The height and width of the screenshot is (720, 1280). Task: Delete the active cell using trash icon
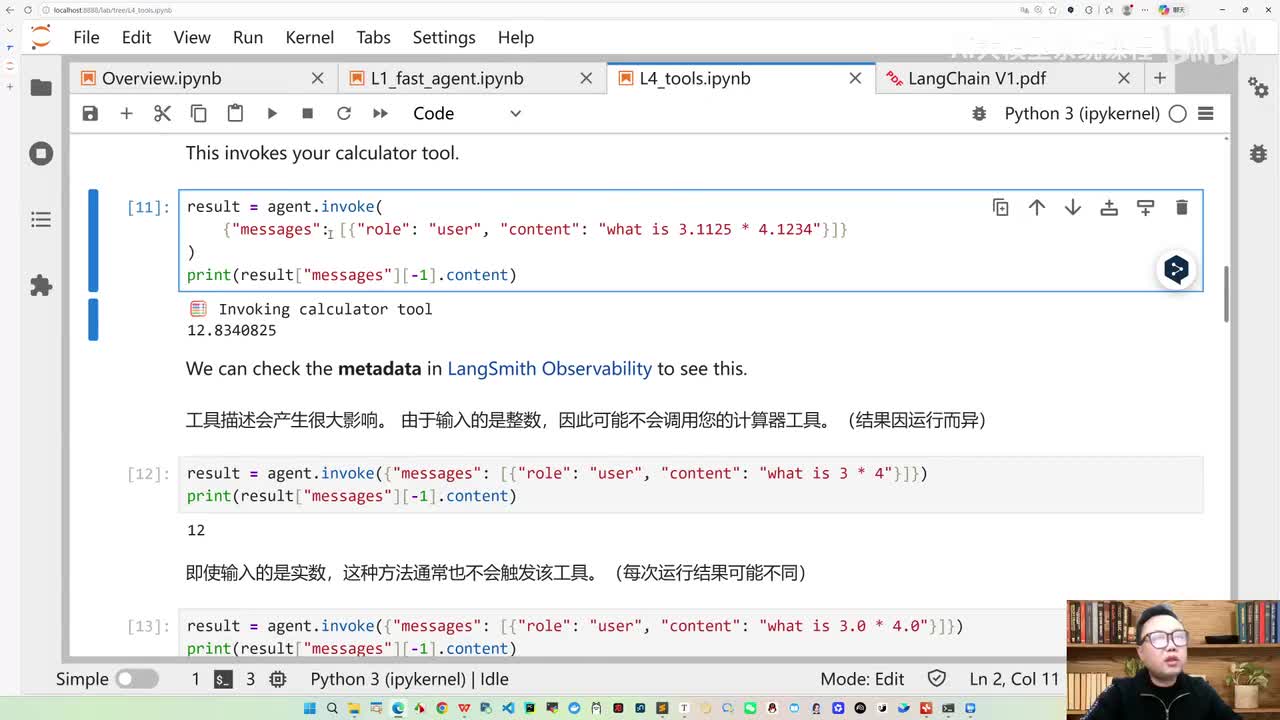[x=1181, y=207]
